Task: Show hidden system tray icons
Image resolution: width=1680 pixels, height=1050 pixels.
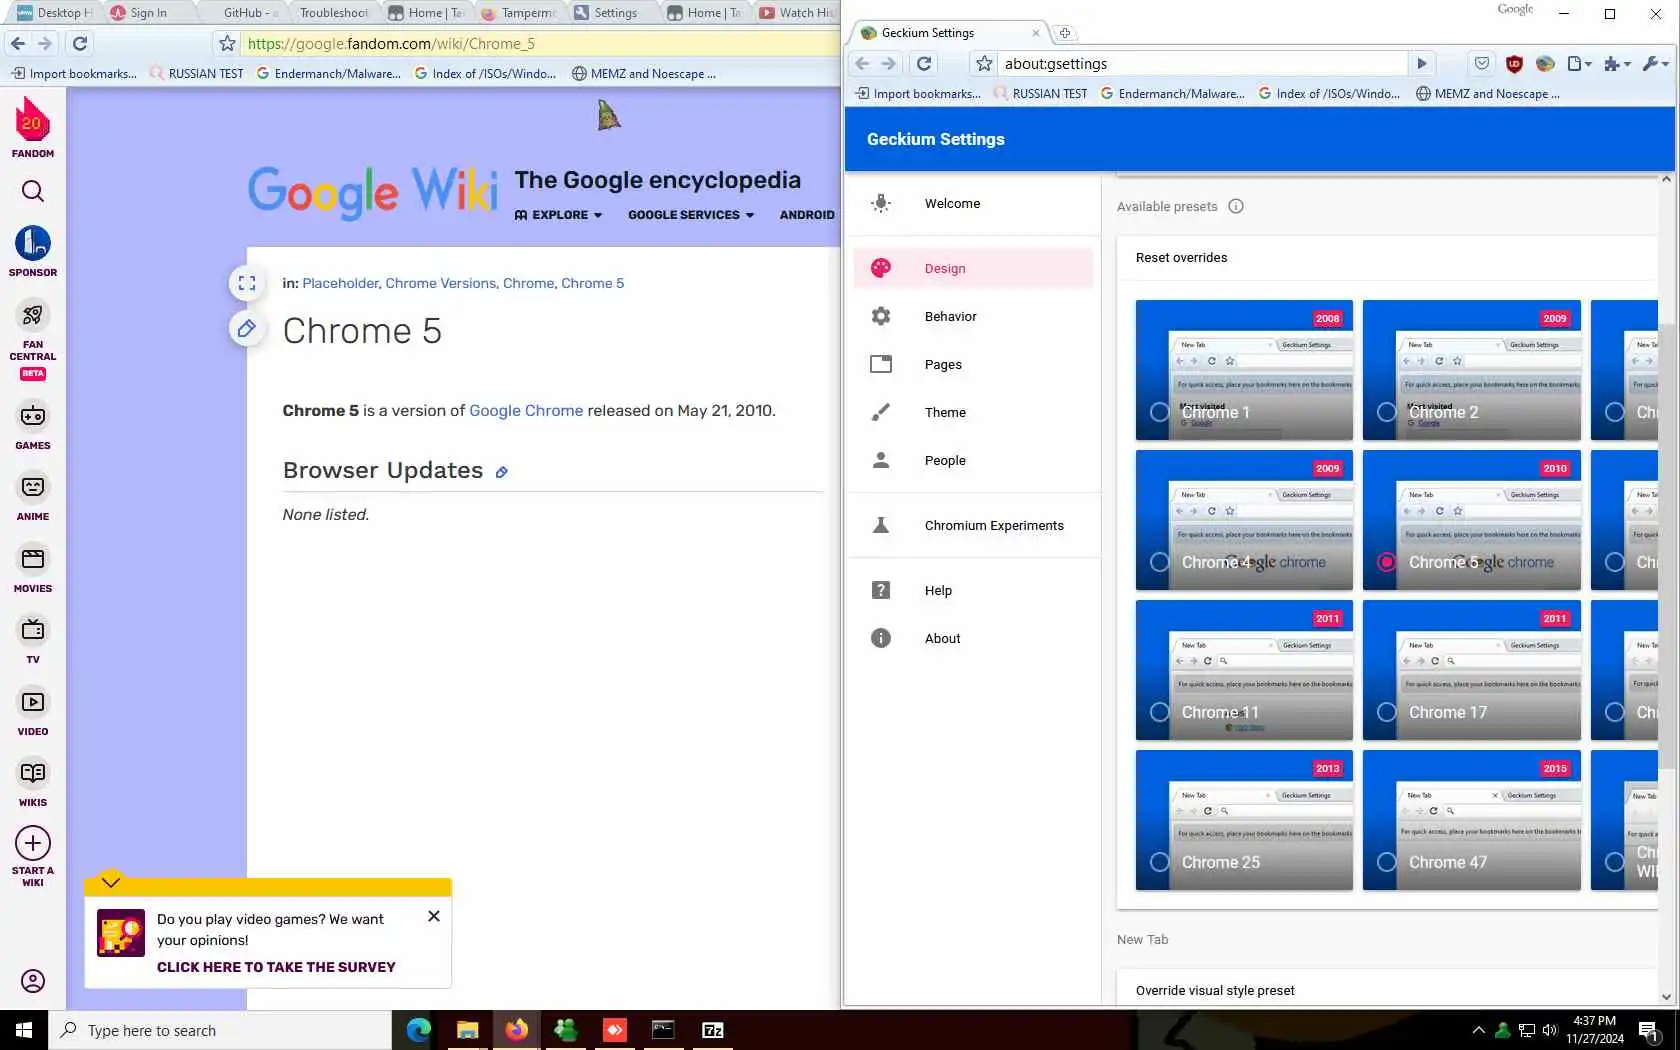Action: click(x=1478, y=1030)
